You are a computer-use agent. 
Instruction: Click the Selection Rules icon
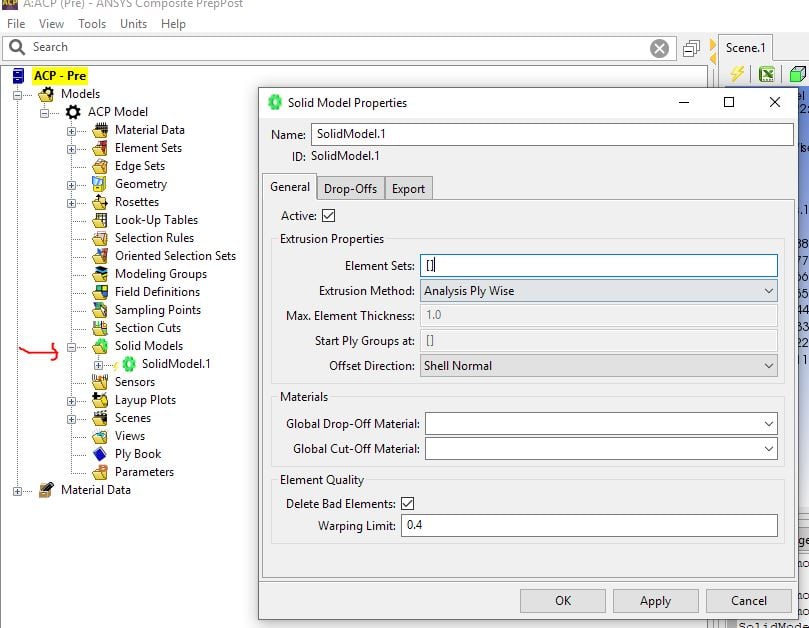coord(100,238)
